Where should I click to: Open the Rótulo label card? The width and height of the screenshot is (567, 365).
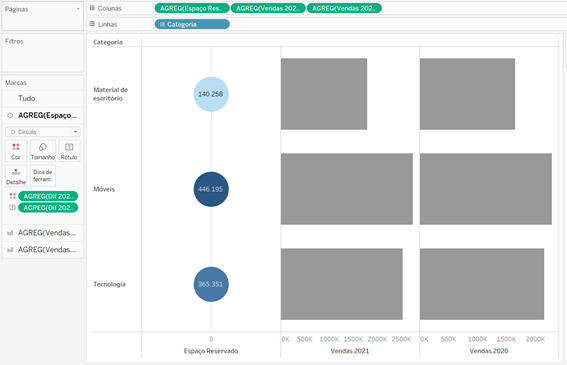pyautogui.click(x=69, y=151)
